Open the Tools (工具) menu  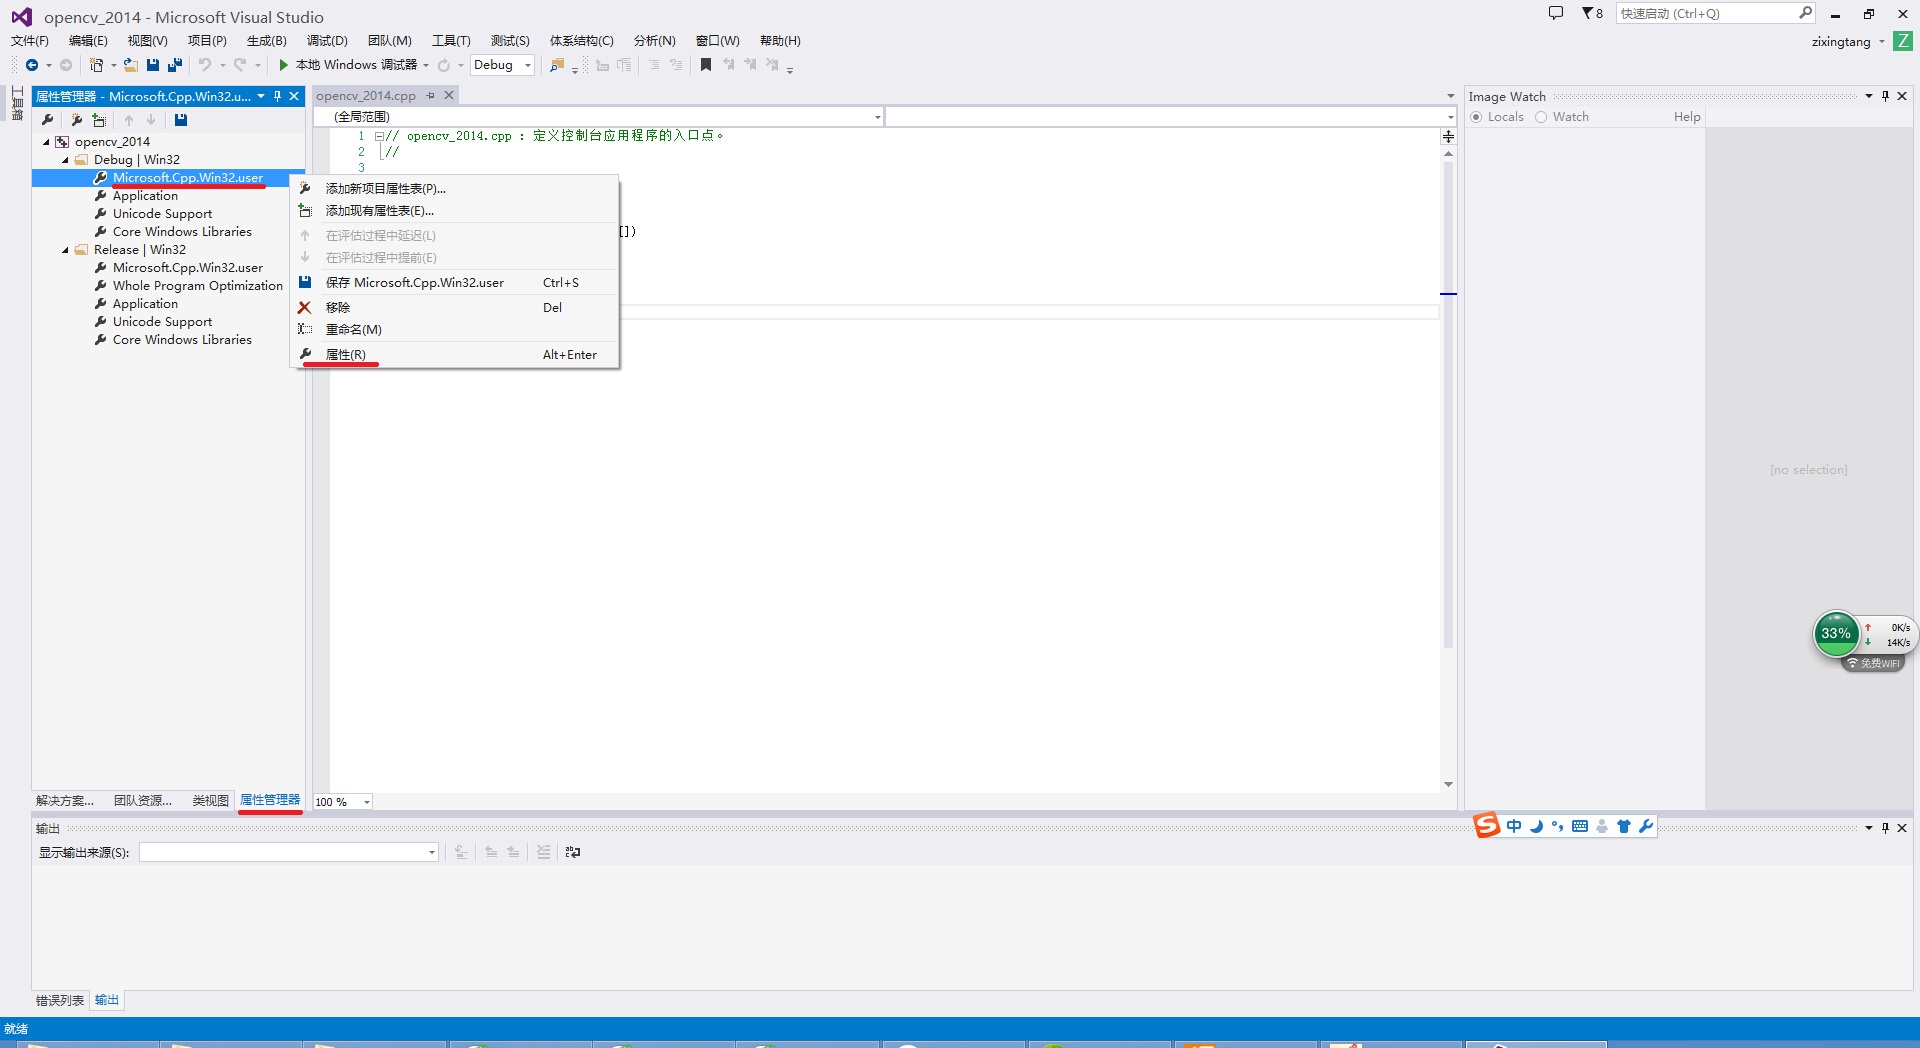451,41
